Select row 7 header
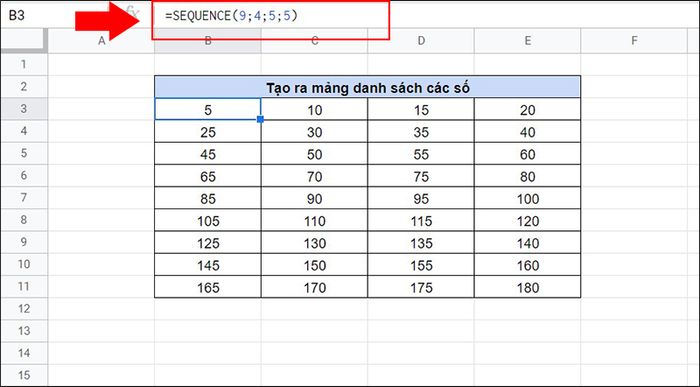 click(x=24, y=198)
